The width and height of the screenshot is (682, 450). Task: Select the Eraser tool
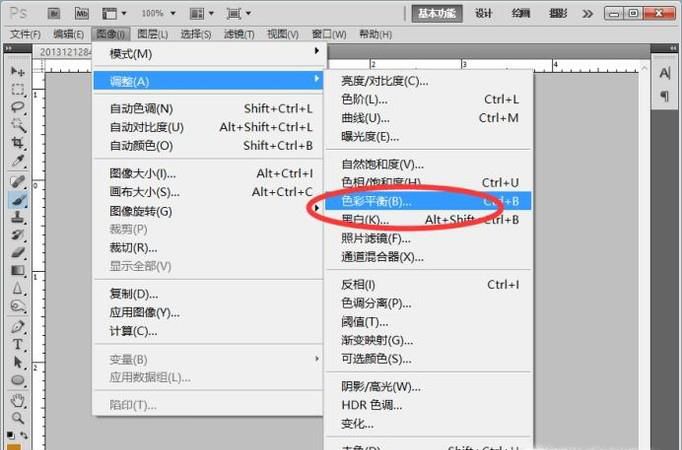(x=17, y=253)
